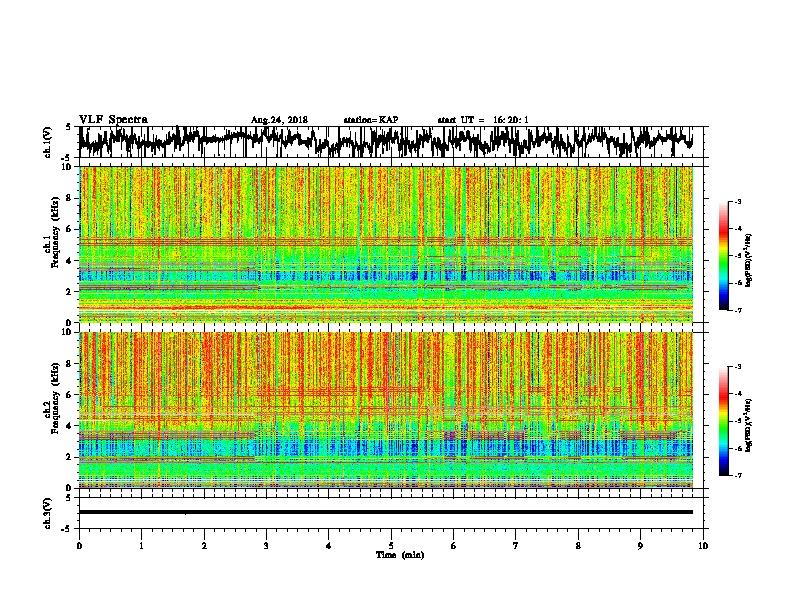Click the "Time (min)" axis title
The height and width of the screenshot is (612, 792).
pos(400,555)
